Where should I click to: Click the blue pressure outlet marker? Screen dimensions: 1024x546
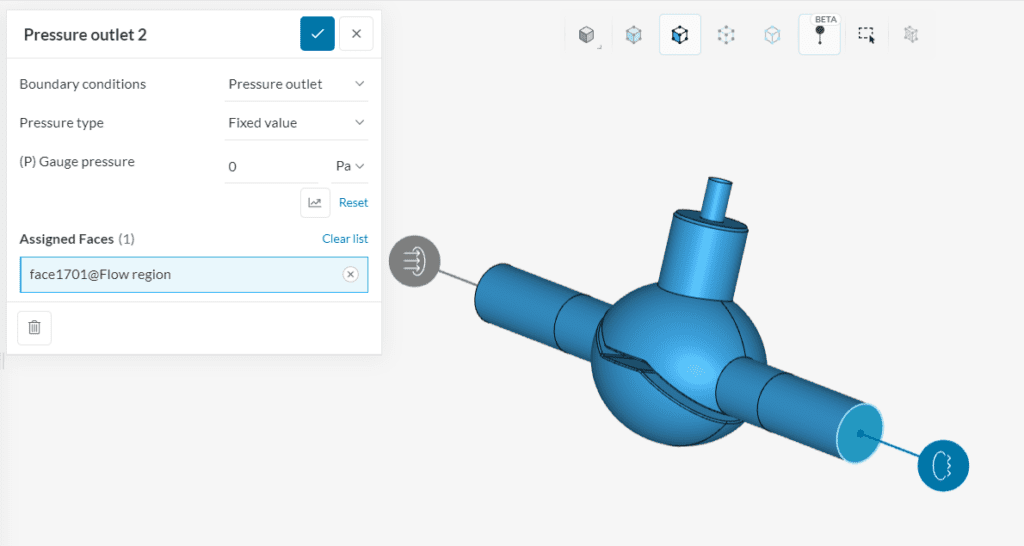(942, 464)
